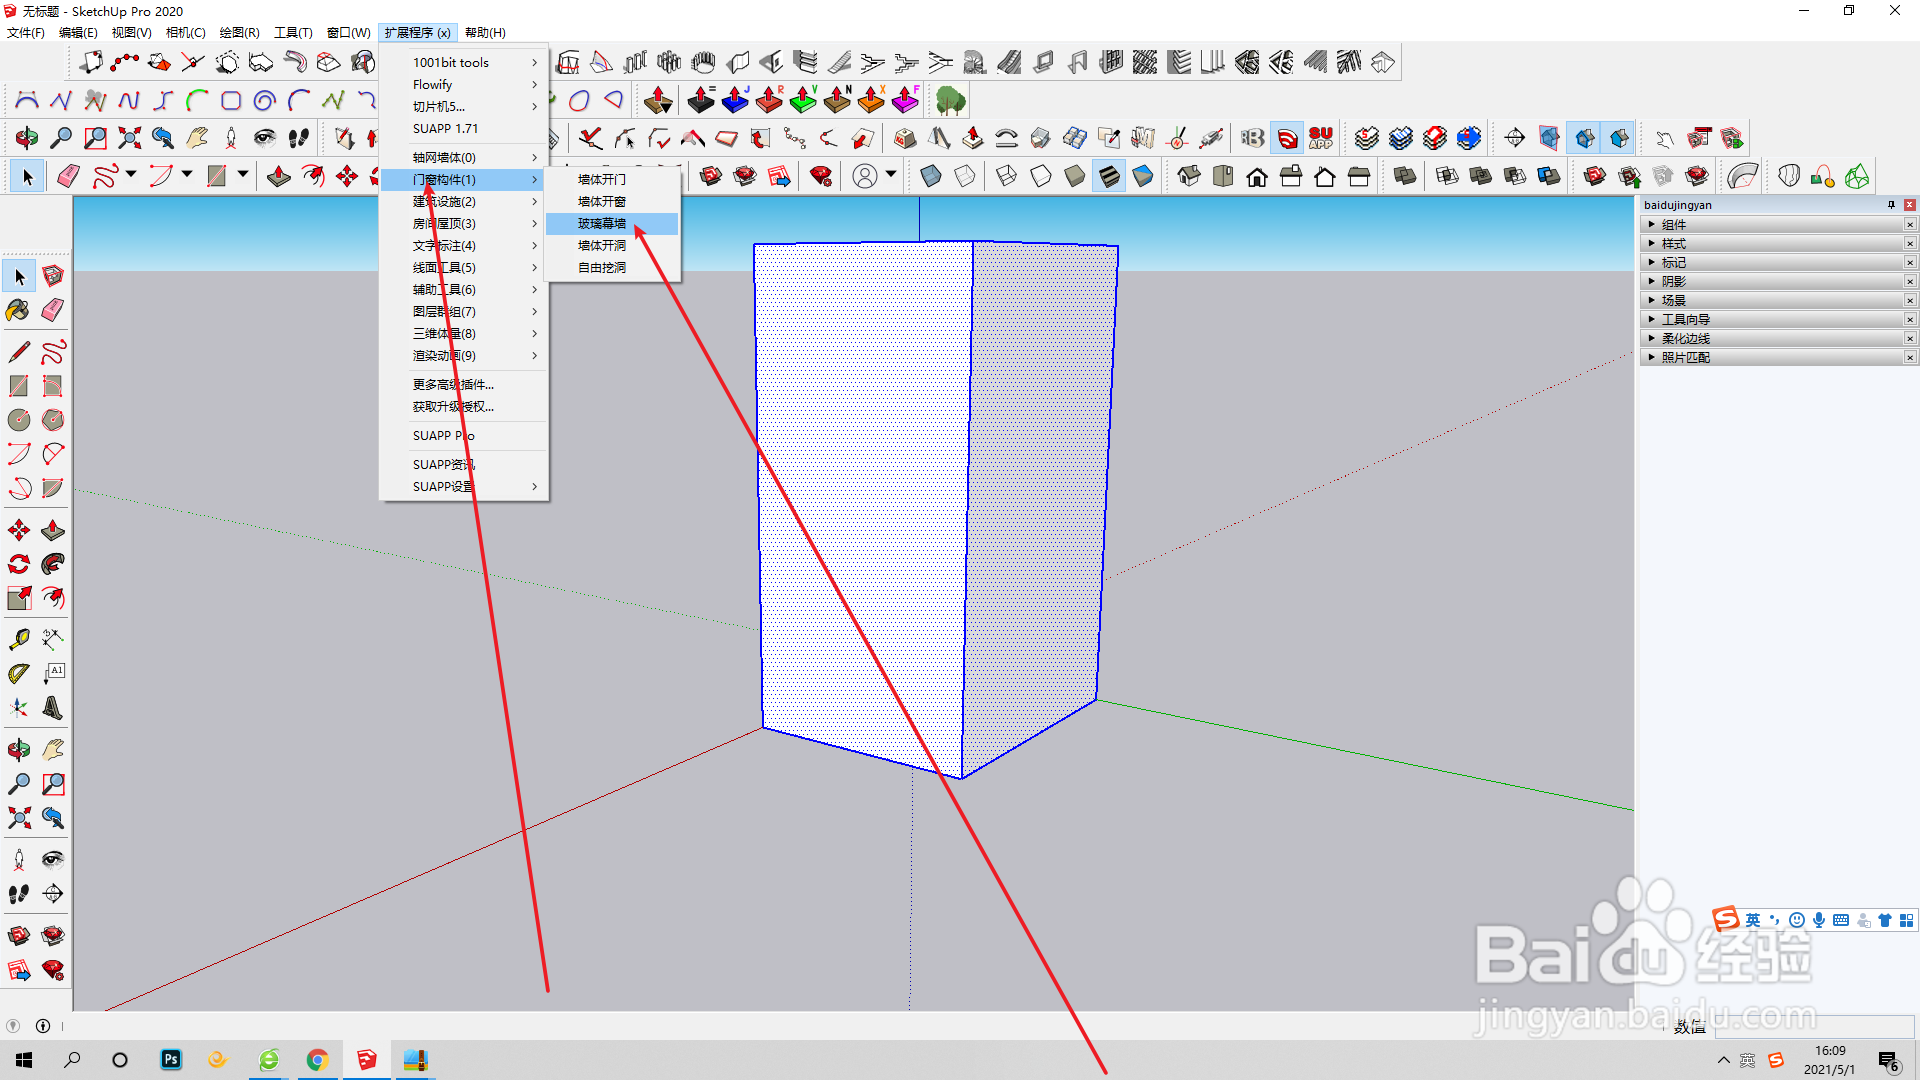
Task: Click the 3D Text tool
Action: [53, 708]
